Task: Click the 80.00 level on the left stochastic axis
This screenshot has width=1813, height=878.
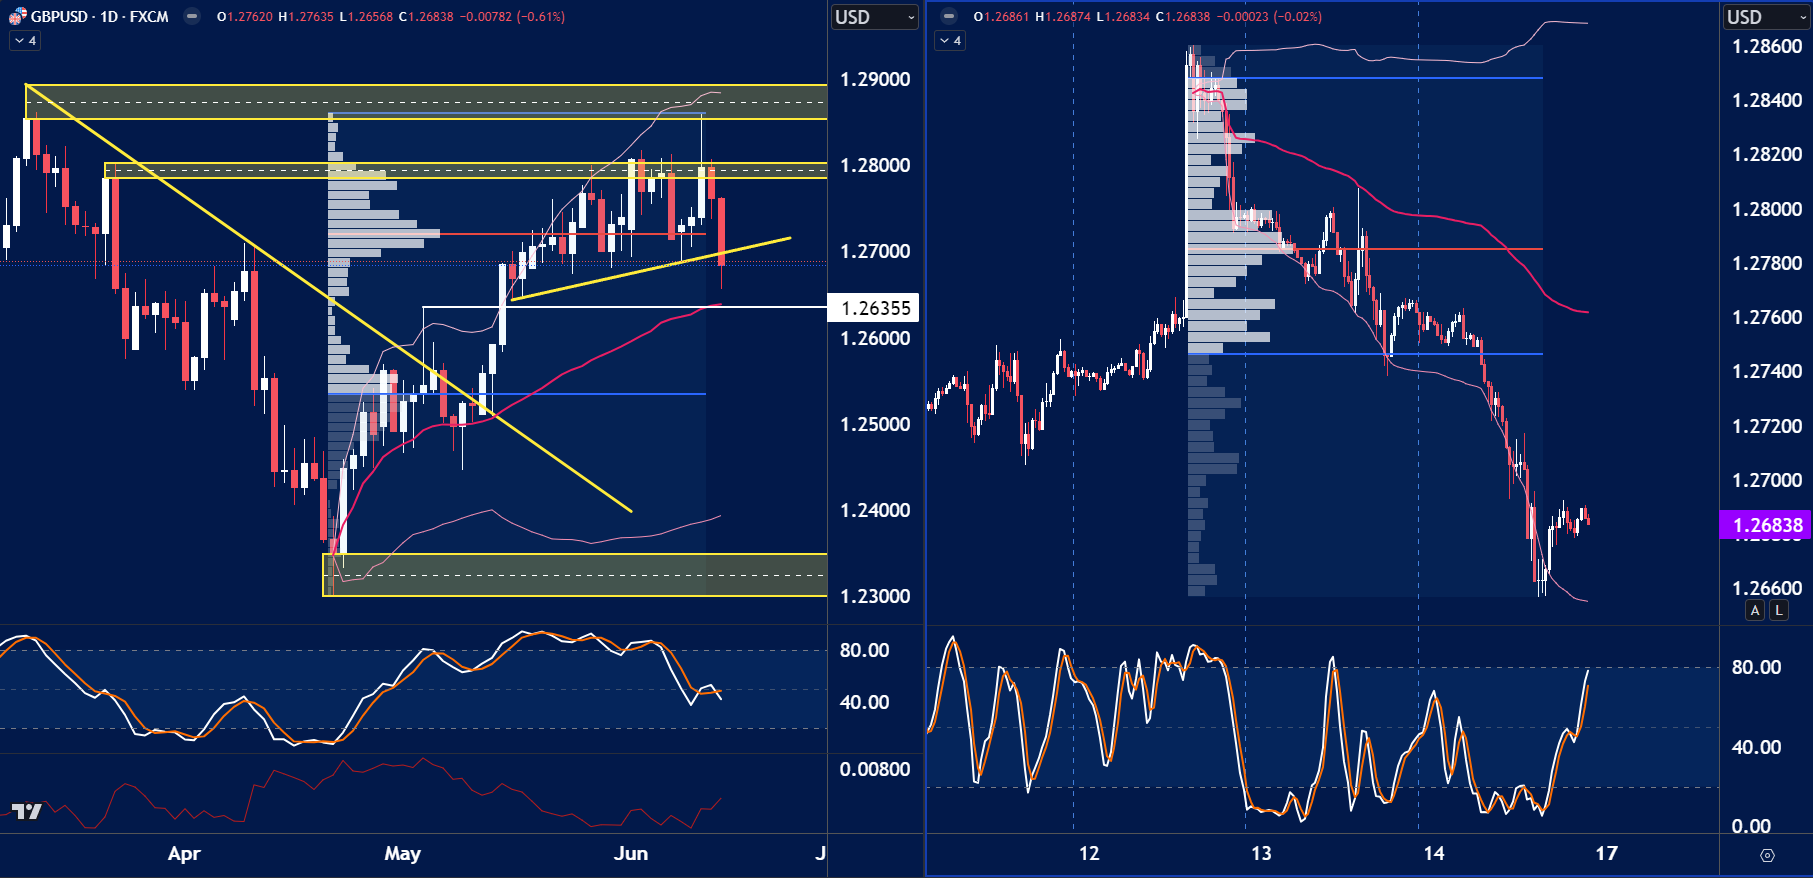Action: pyautogui.click(x=865, y=651)
